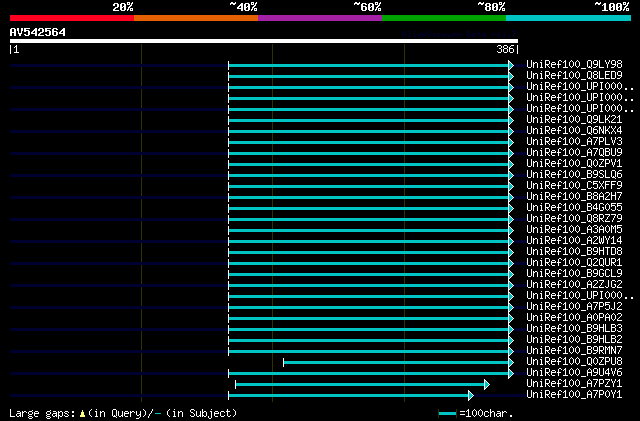
Task: Open hit UniRef100_A7QBU9 label
Action: click(x=574, y=152)
